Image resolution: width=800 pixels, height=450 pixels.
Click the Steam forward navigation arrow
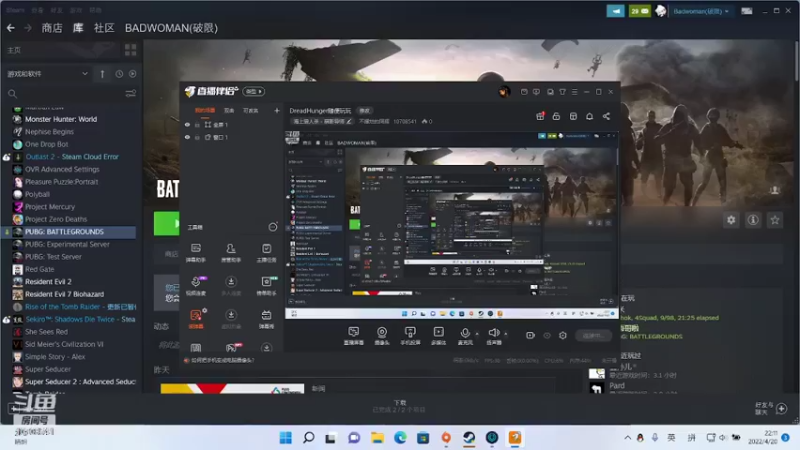[x=28, y=28]
